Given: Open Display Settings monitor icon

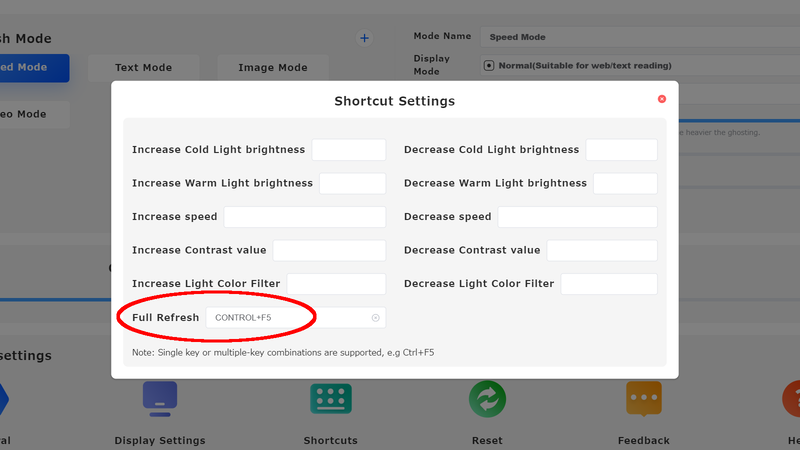Looking at the screenshot, I should (x=160, y=399).
